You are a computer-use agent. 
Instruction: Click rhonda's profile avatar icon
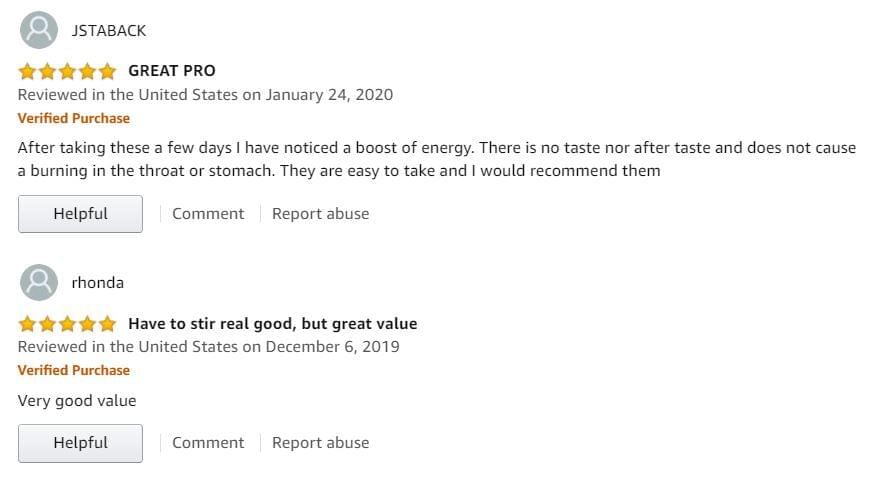(x=39, y=282)
